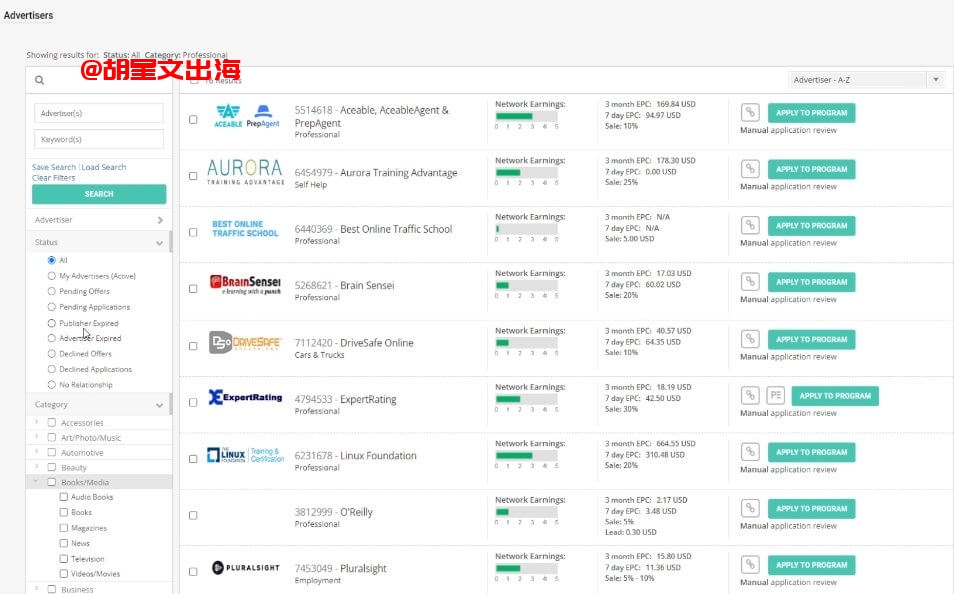The image size is (954, 594).
Task: Get links icon for Best Online Traffic School
Action: [x=750, y=225]
